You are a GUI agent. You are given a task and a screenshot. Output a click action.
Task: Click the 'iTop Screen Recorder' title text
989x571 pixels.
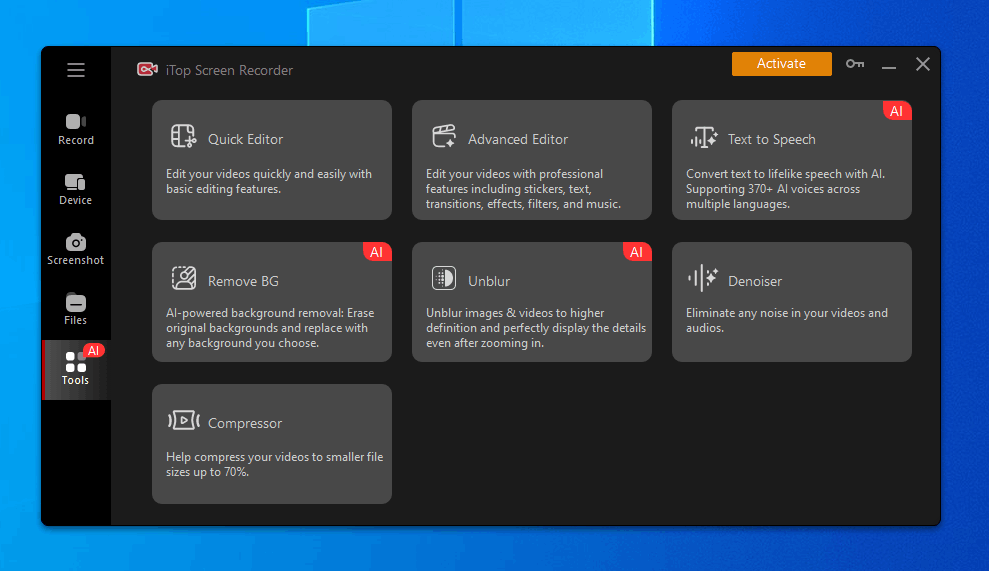(x=229, y=71)
